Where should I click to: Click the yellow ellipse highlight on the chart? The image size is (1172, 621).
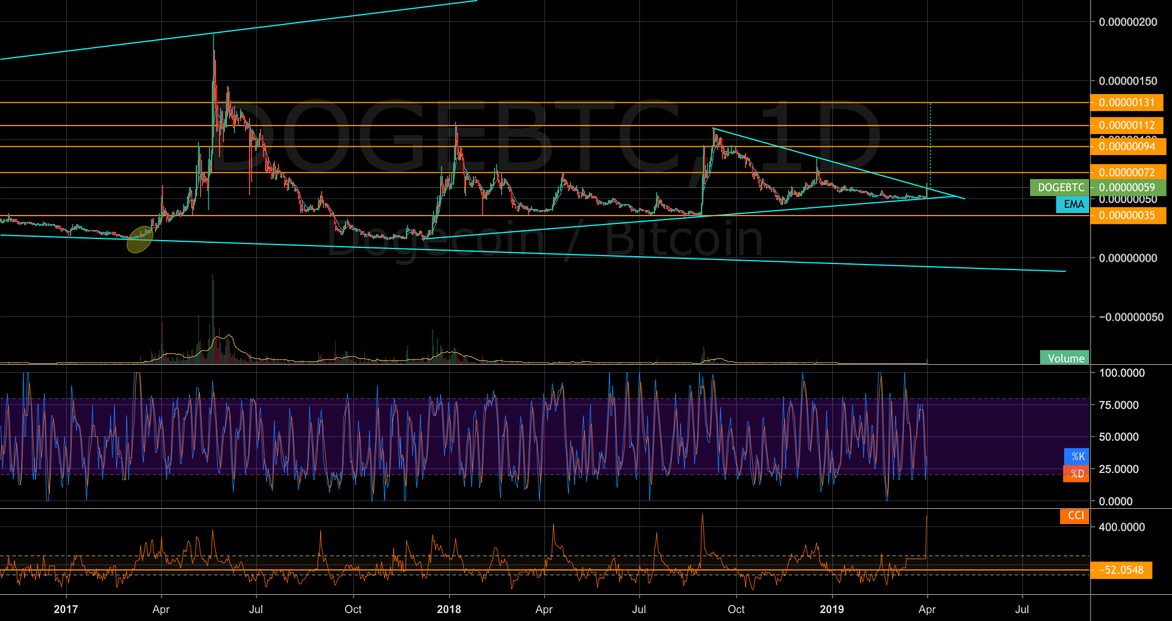pyautogui.click(x=141, y=239)
